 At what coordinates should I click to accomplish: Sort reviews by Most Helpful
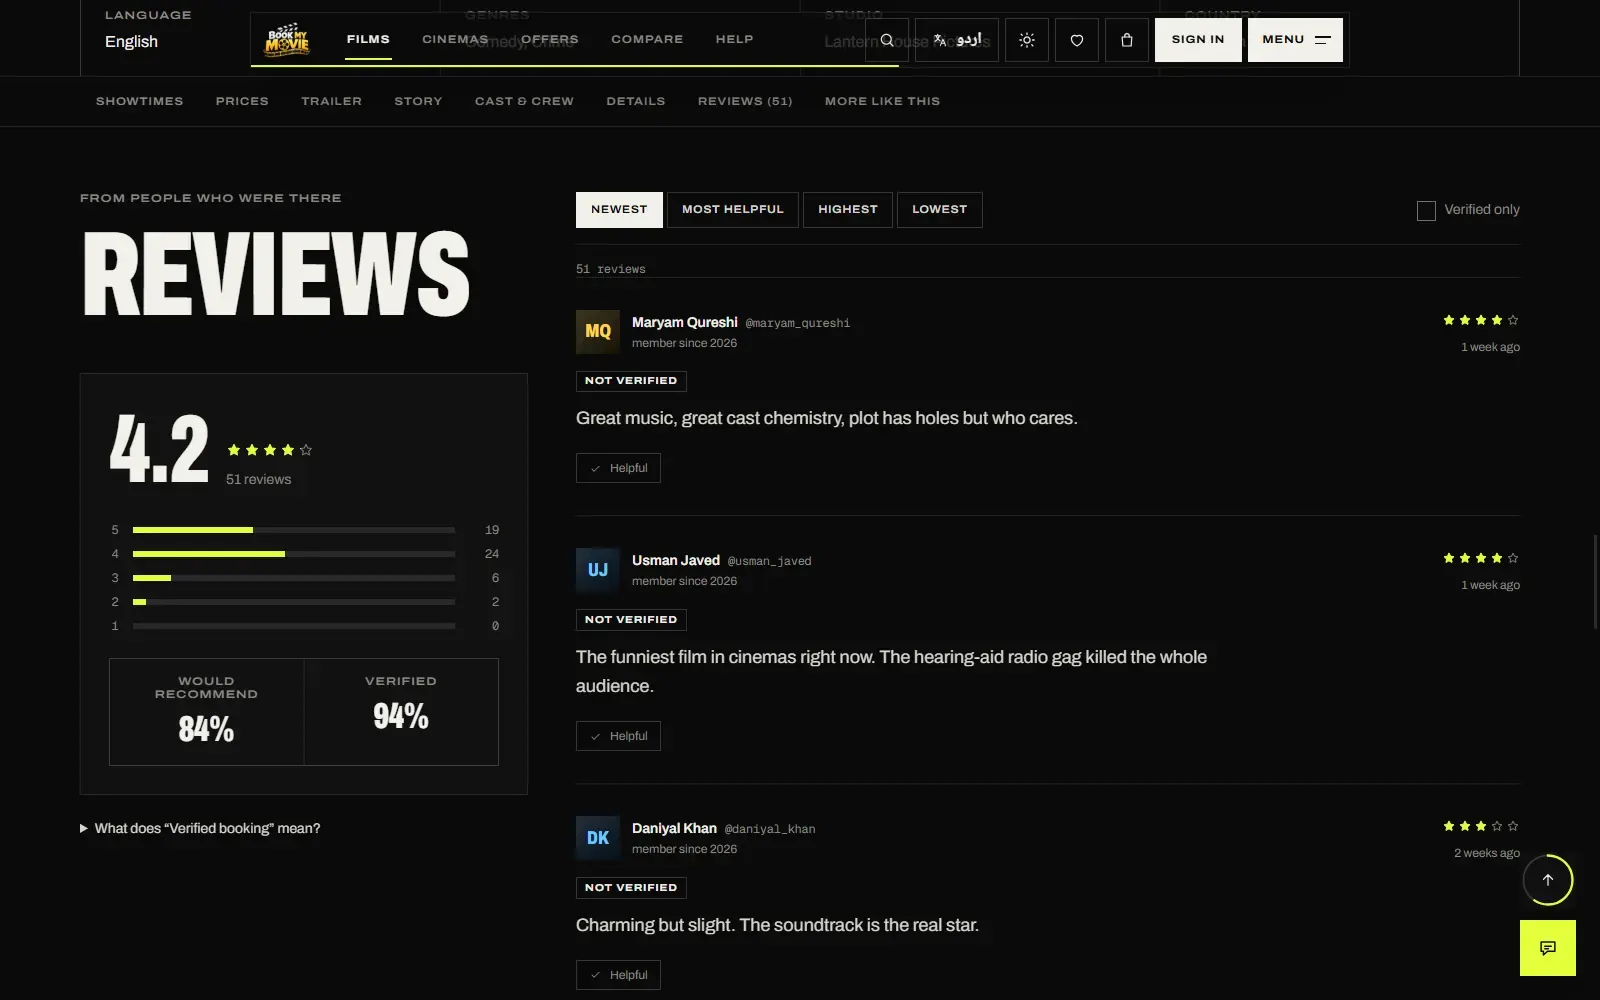[x=733, y=210]
